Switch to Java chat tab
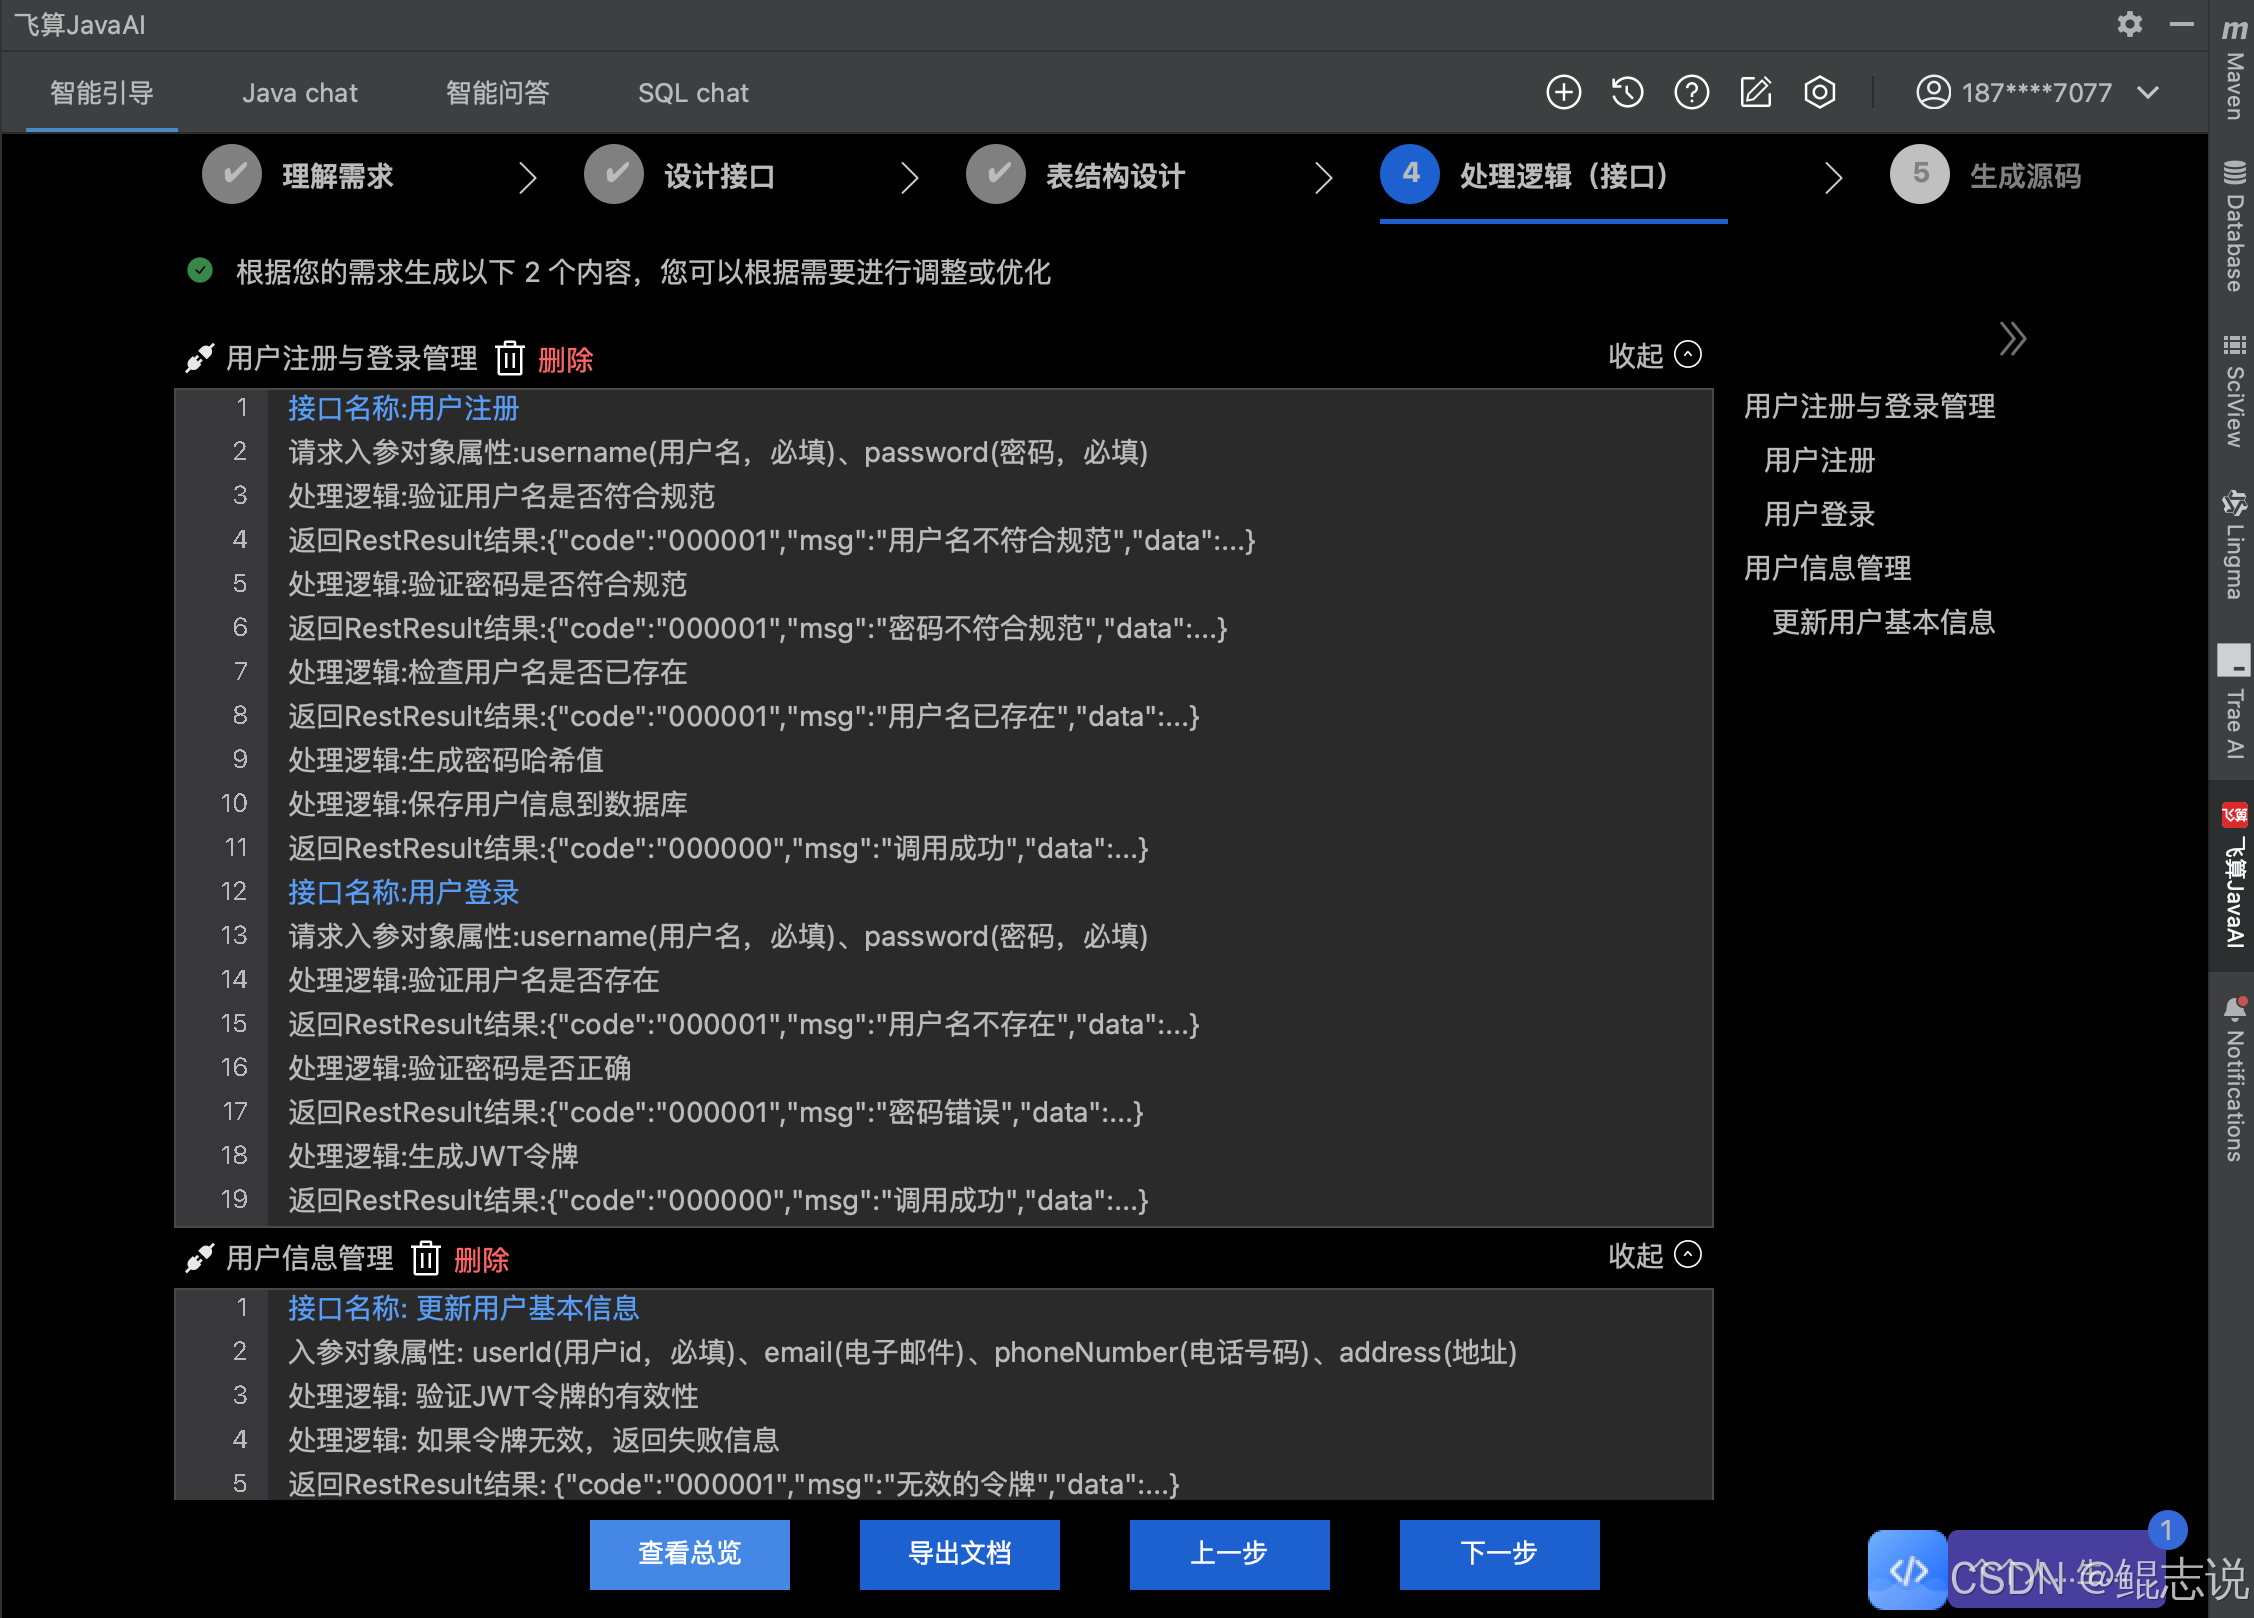This screenshot has width=2254, height=1618. coord(299,93)
